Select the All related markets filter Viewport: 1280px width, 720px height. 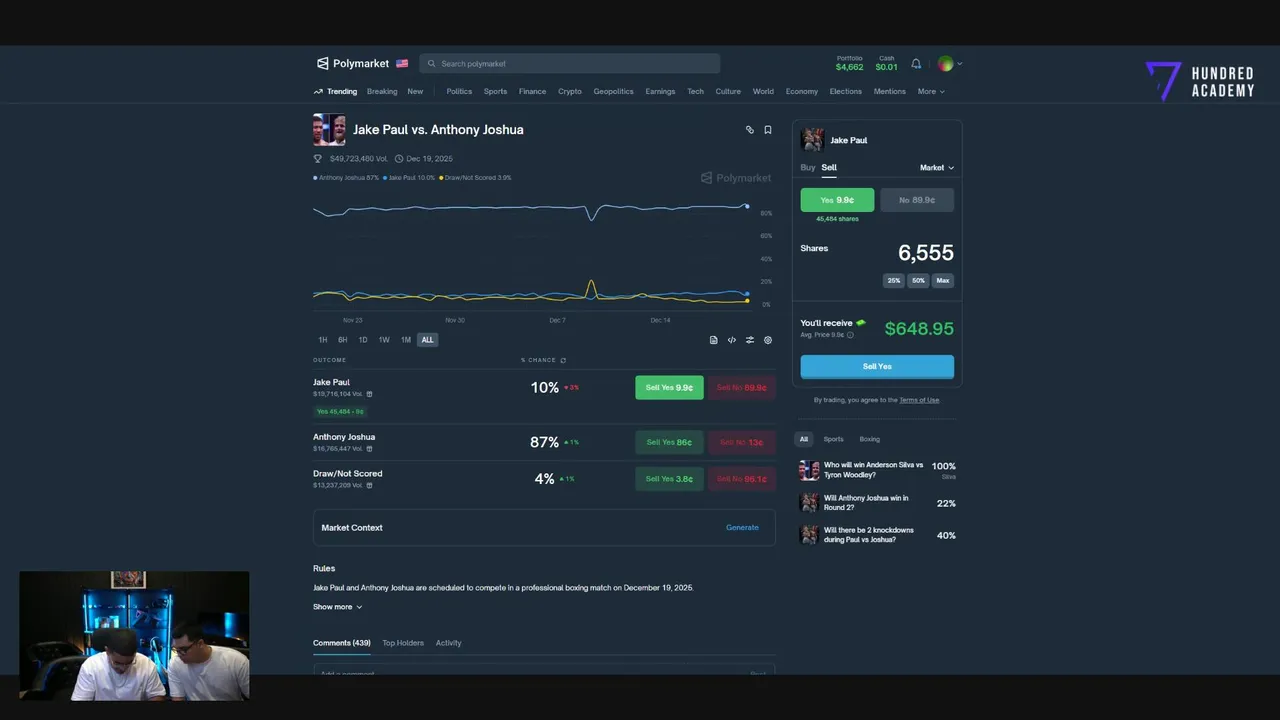(x=803, y=439)
